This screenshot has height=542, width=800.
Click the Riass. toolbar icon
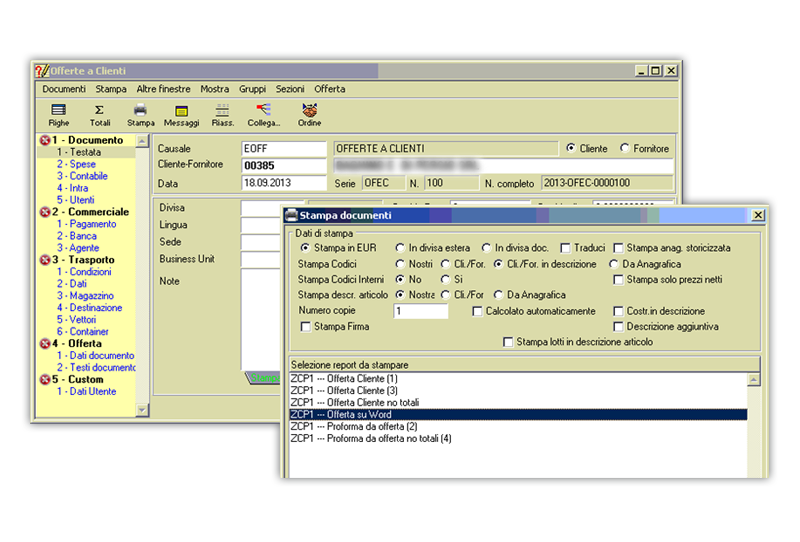click(222, 110)
